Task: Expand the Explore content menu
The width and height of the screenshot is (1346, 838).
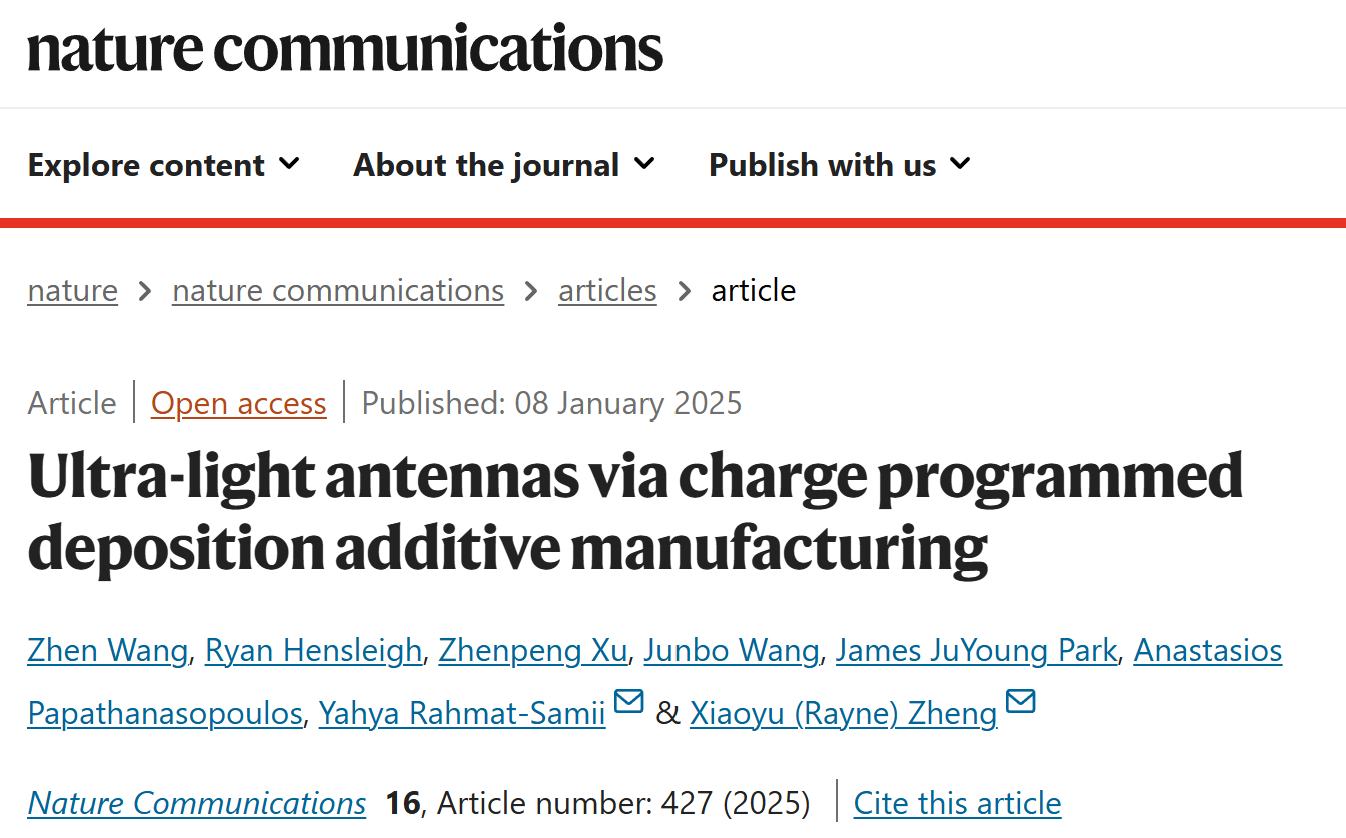Action: 163,165
